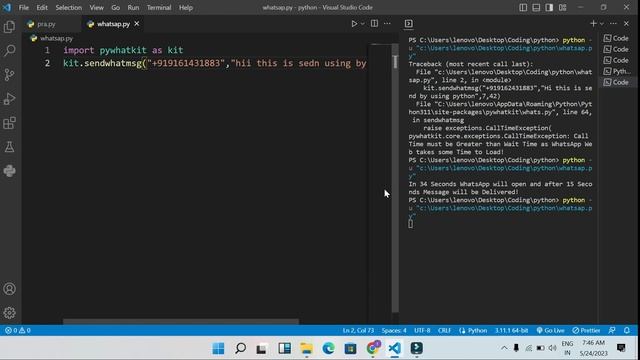
Task: Select the Pyth... terminal entry
Action: coord(617,71)
